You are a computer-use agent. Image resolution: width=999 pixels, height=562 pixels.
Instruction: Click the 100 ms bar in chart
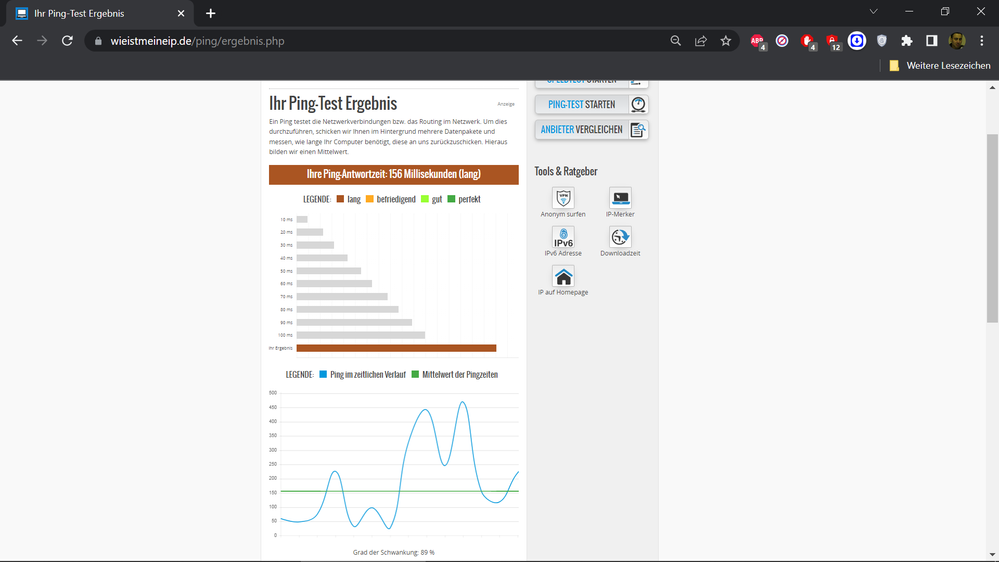[361, 335]
